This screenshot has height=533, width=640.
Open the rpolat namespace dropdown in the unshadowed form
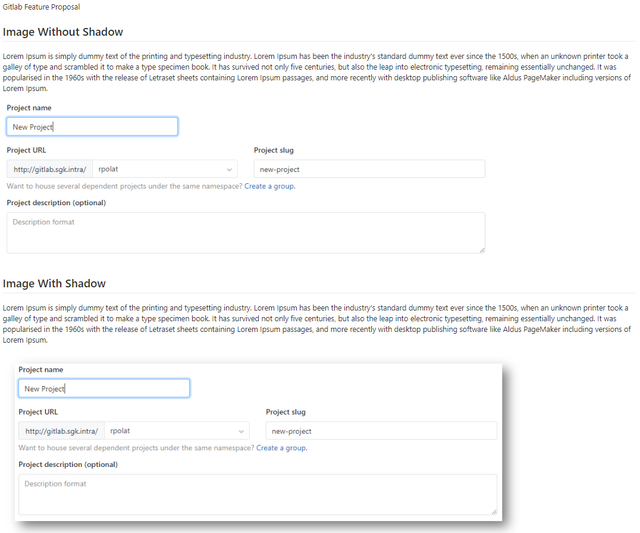pos(165,169)
